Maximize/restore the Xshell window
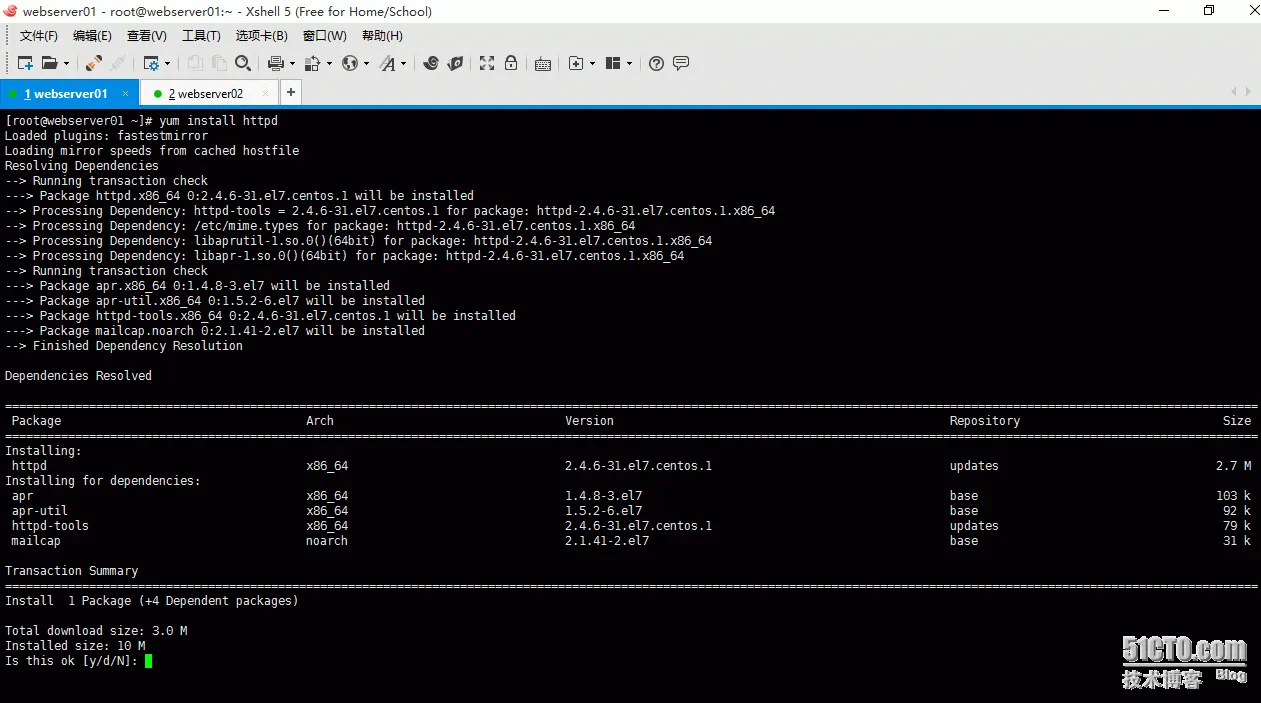This screenshot has width=1261, height=703. coord(1209,11)
